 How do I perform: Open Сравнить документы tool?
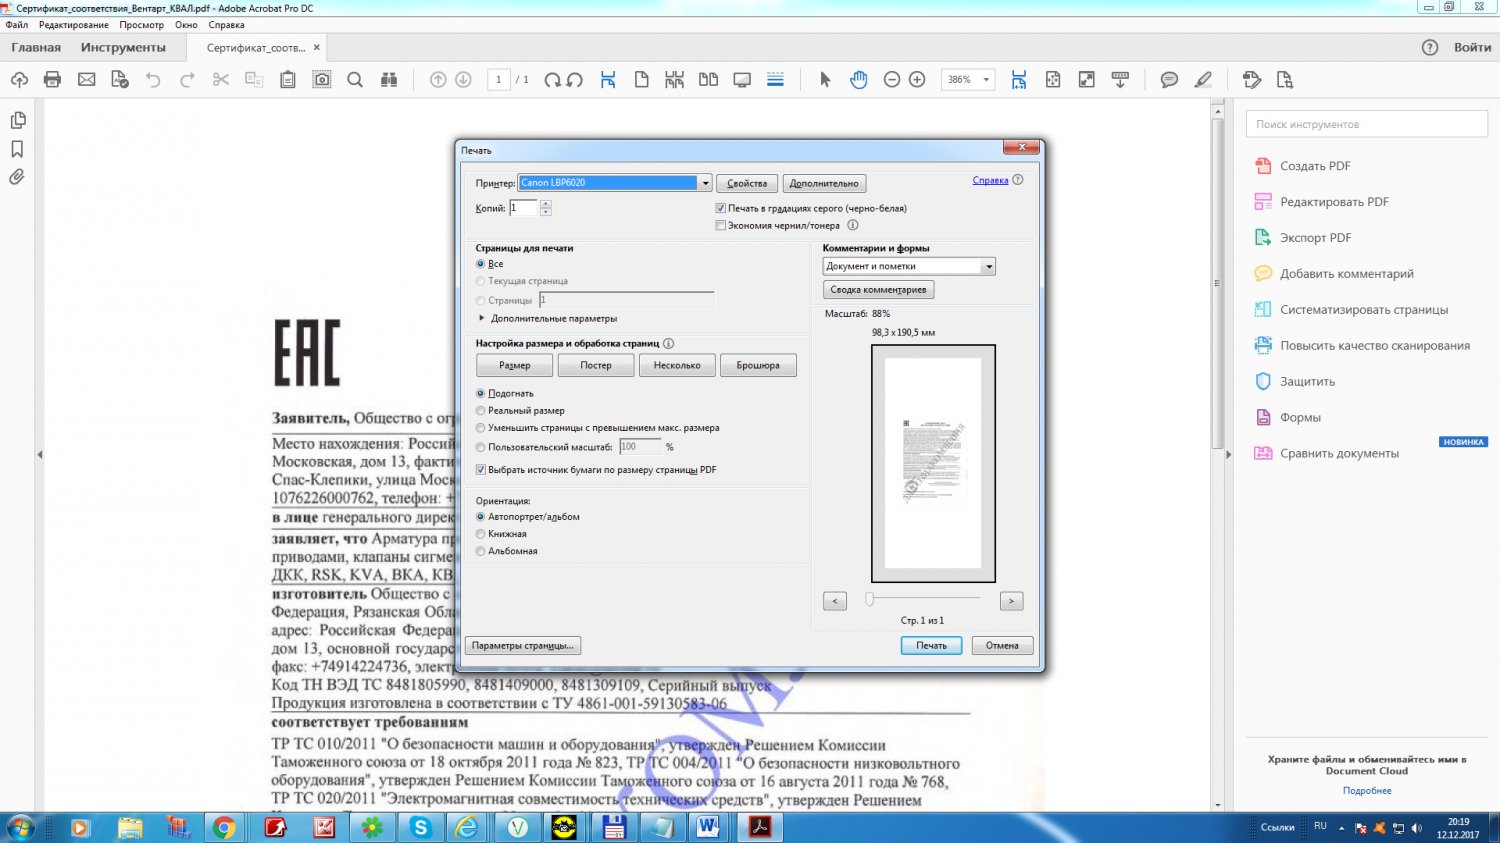point(1339,454)
